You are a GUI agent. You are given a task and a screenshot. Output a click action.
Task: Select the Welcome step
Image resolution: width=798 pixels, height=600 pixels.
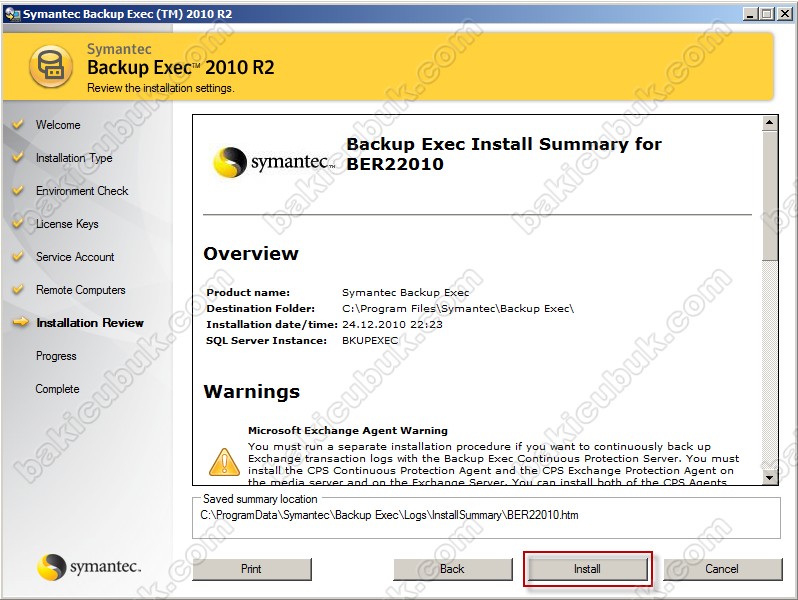point(58,125)
